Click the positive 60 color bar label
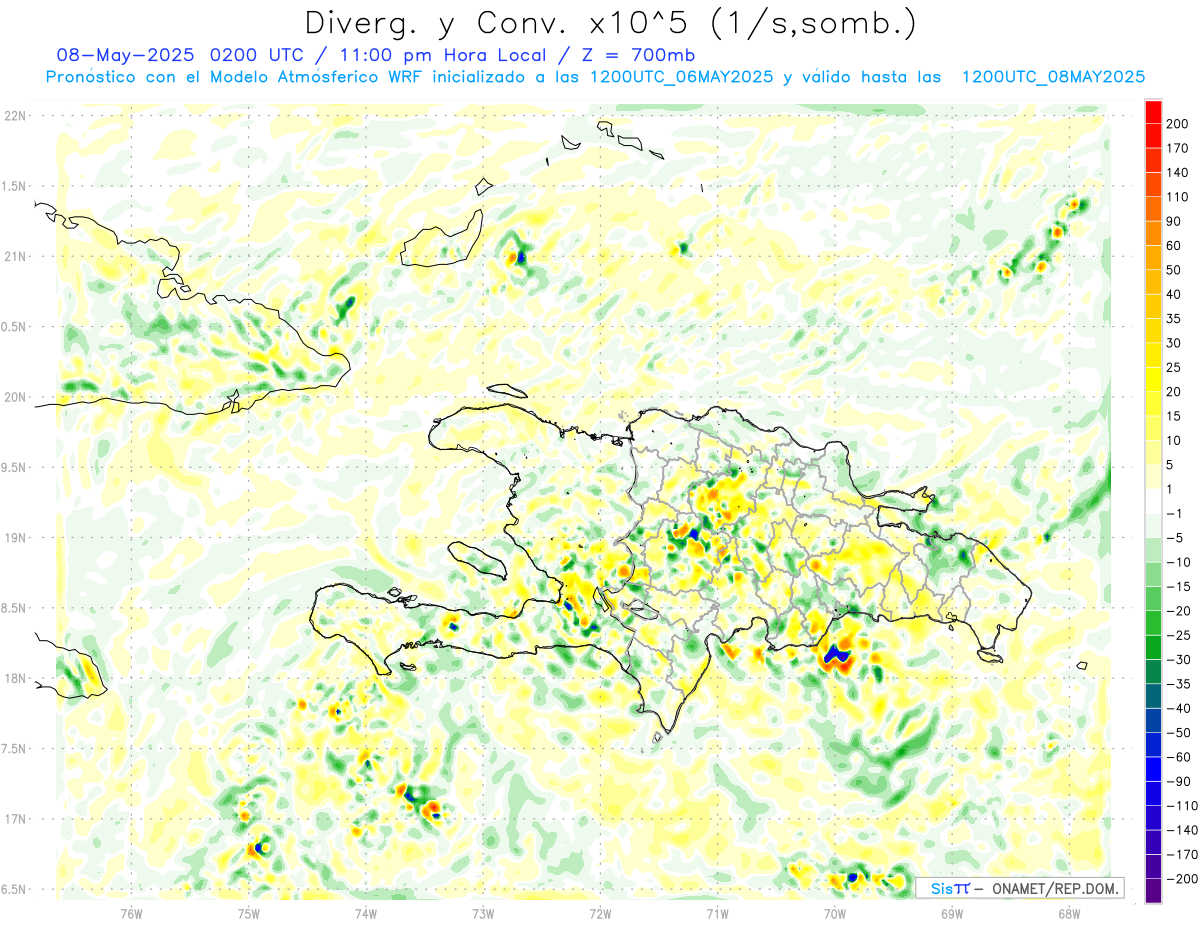The image size is (1200, 927). click(1174, 245)
